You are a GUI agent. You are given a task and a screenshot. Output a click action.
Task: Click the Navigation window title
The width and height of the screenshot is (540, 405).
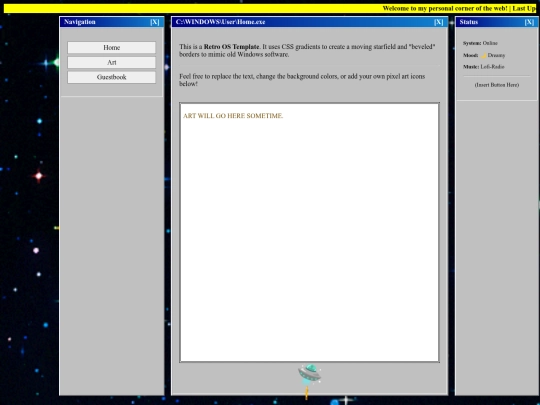coord(80,22)
